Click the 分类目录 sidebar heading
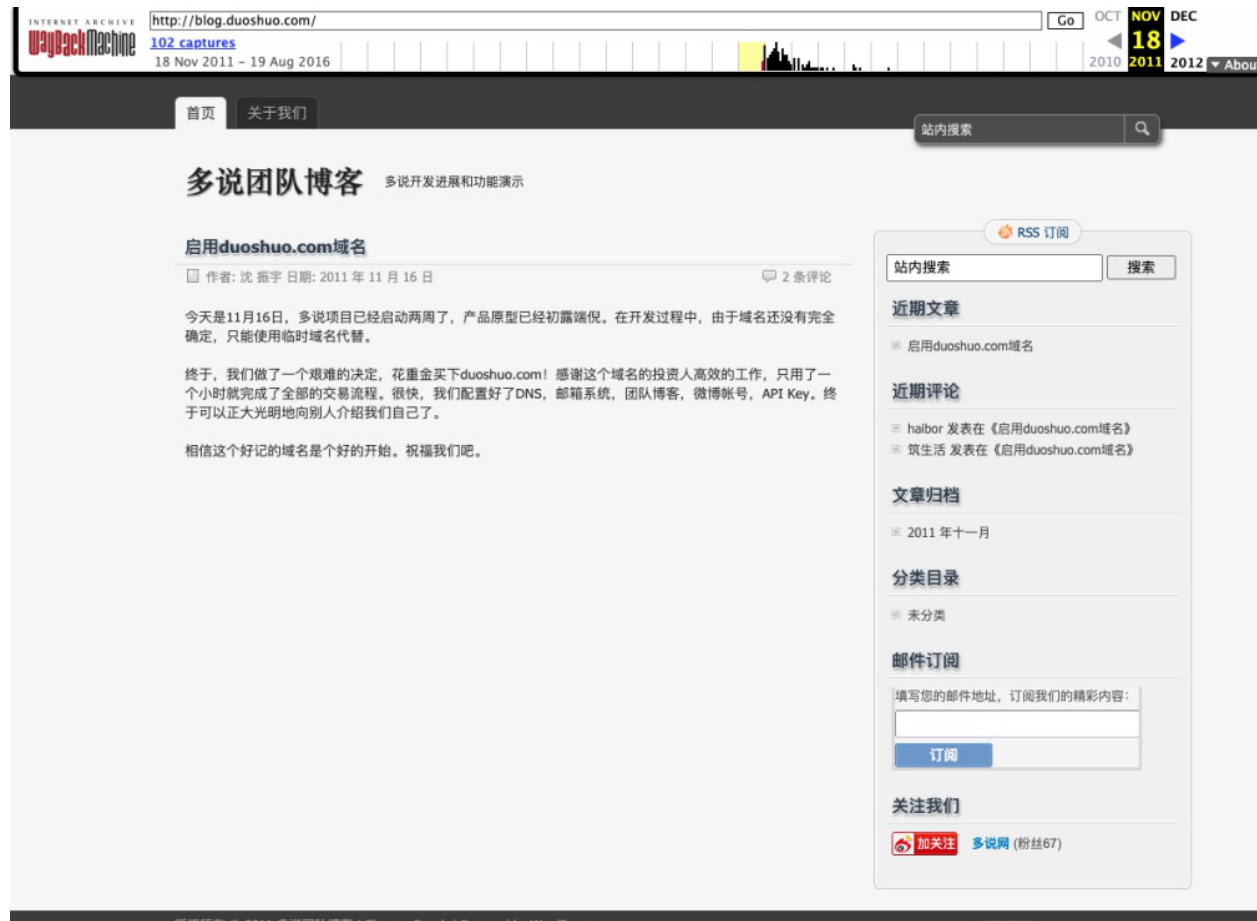The width and height of the screenshot is (1257, 921). pyautogui.click(x=926, y=578)
